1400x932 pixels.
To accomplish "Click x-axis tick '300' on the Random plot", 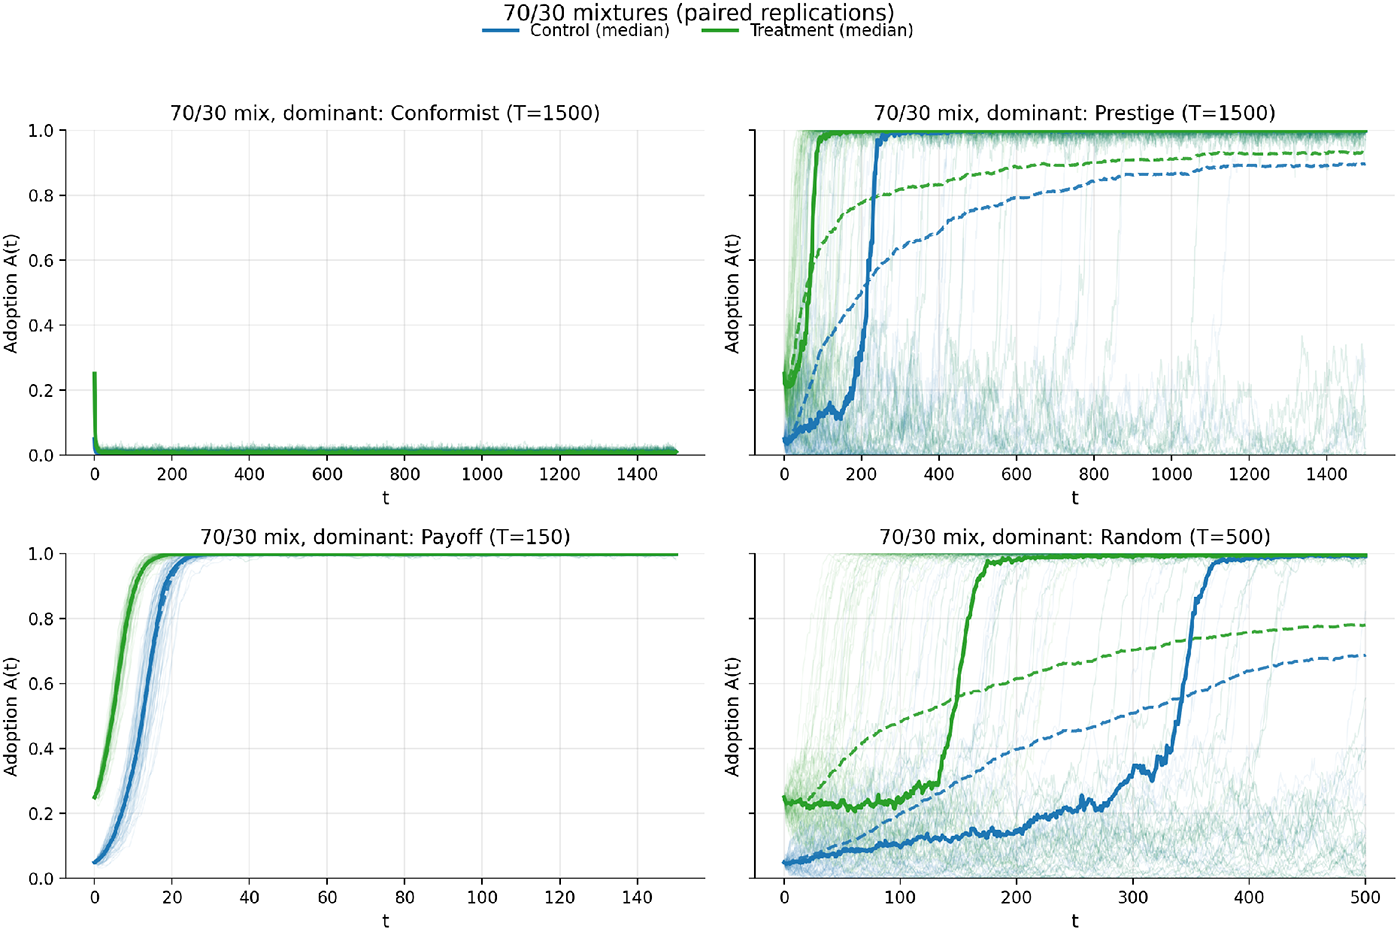I will [x=1133, y=897].
